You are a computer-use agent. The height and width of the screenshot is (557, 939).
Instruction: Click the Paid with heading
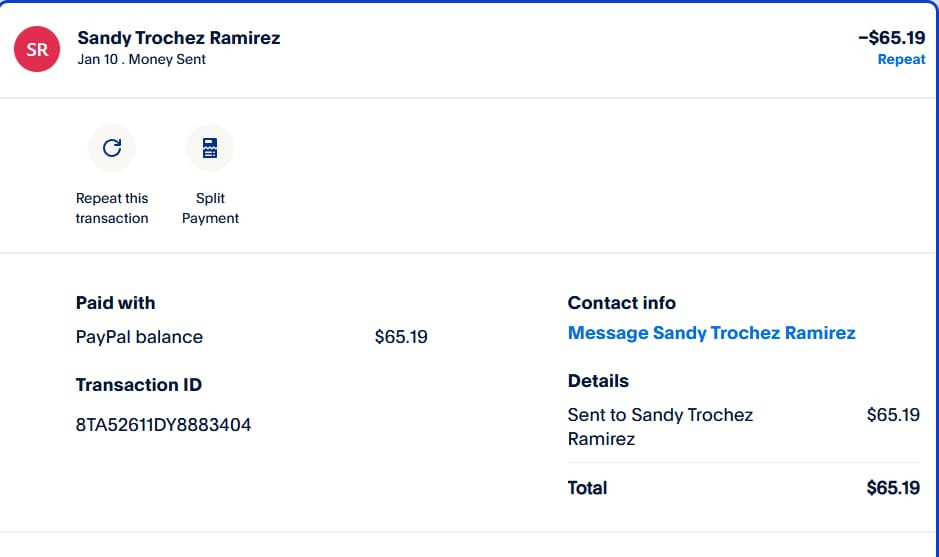point(116,303)
